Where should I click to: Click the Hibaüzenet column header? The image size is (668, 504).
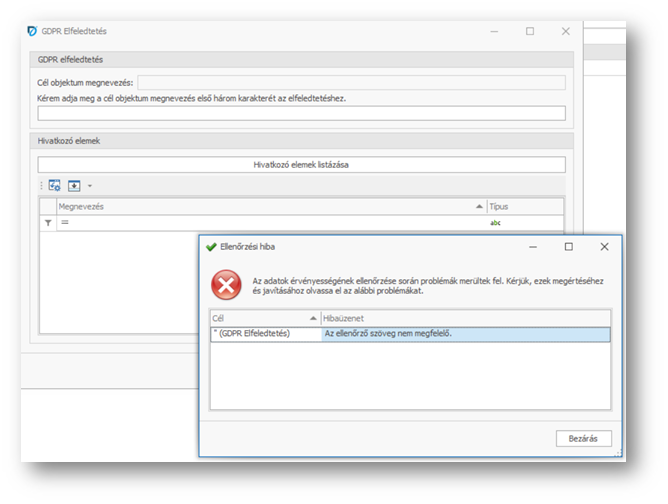coord(465,318)
